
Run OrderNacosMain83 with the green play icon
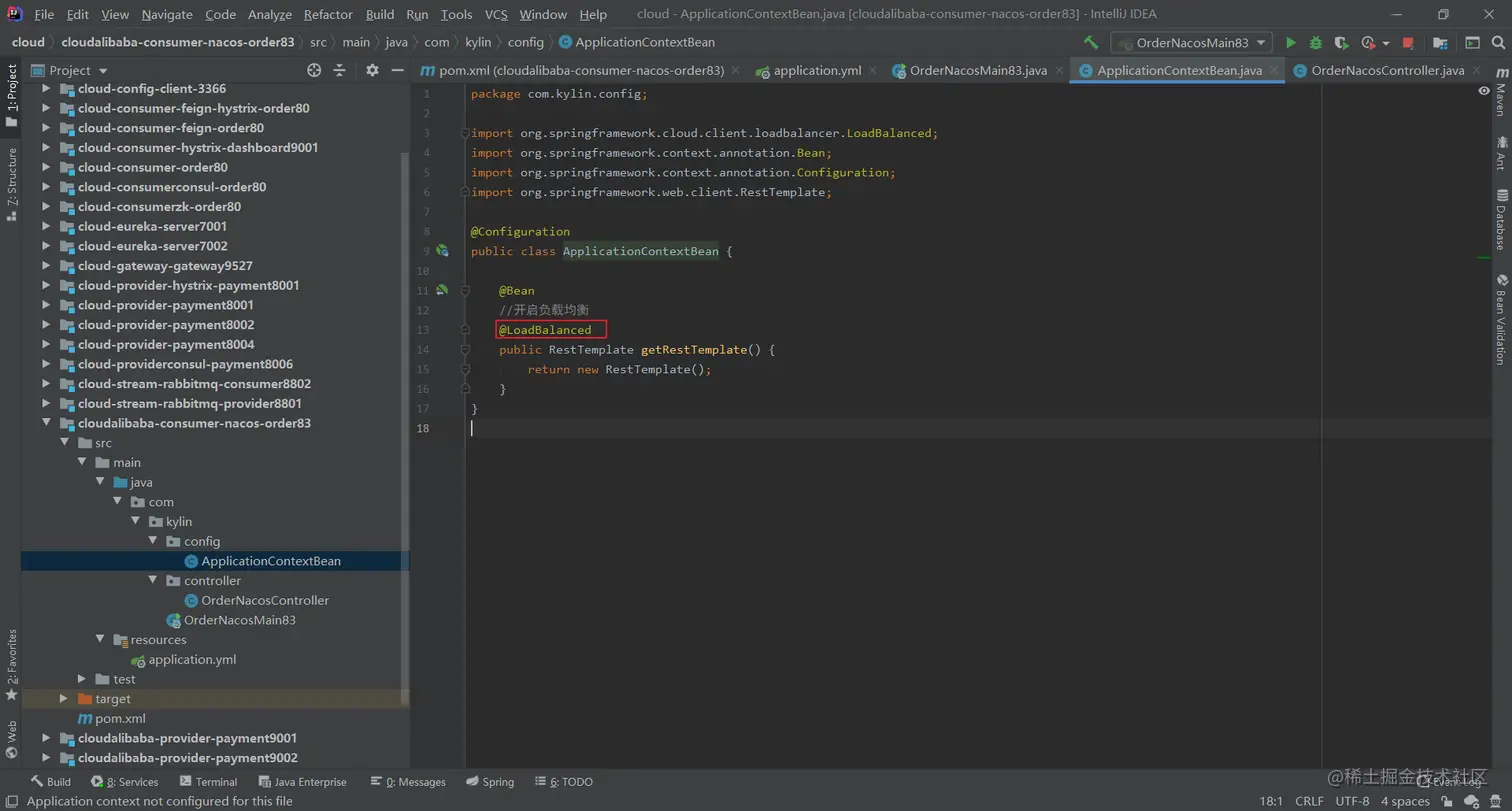[1291, 43]
